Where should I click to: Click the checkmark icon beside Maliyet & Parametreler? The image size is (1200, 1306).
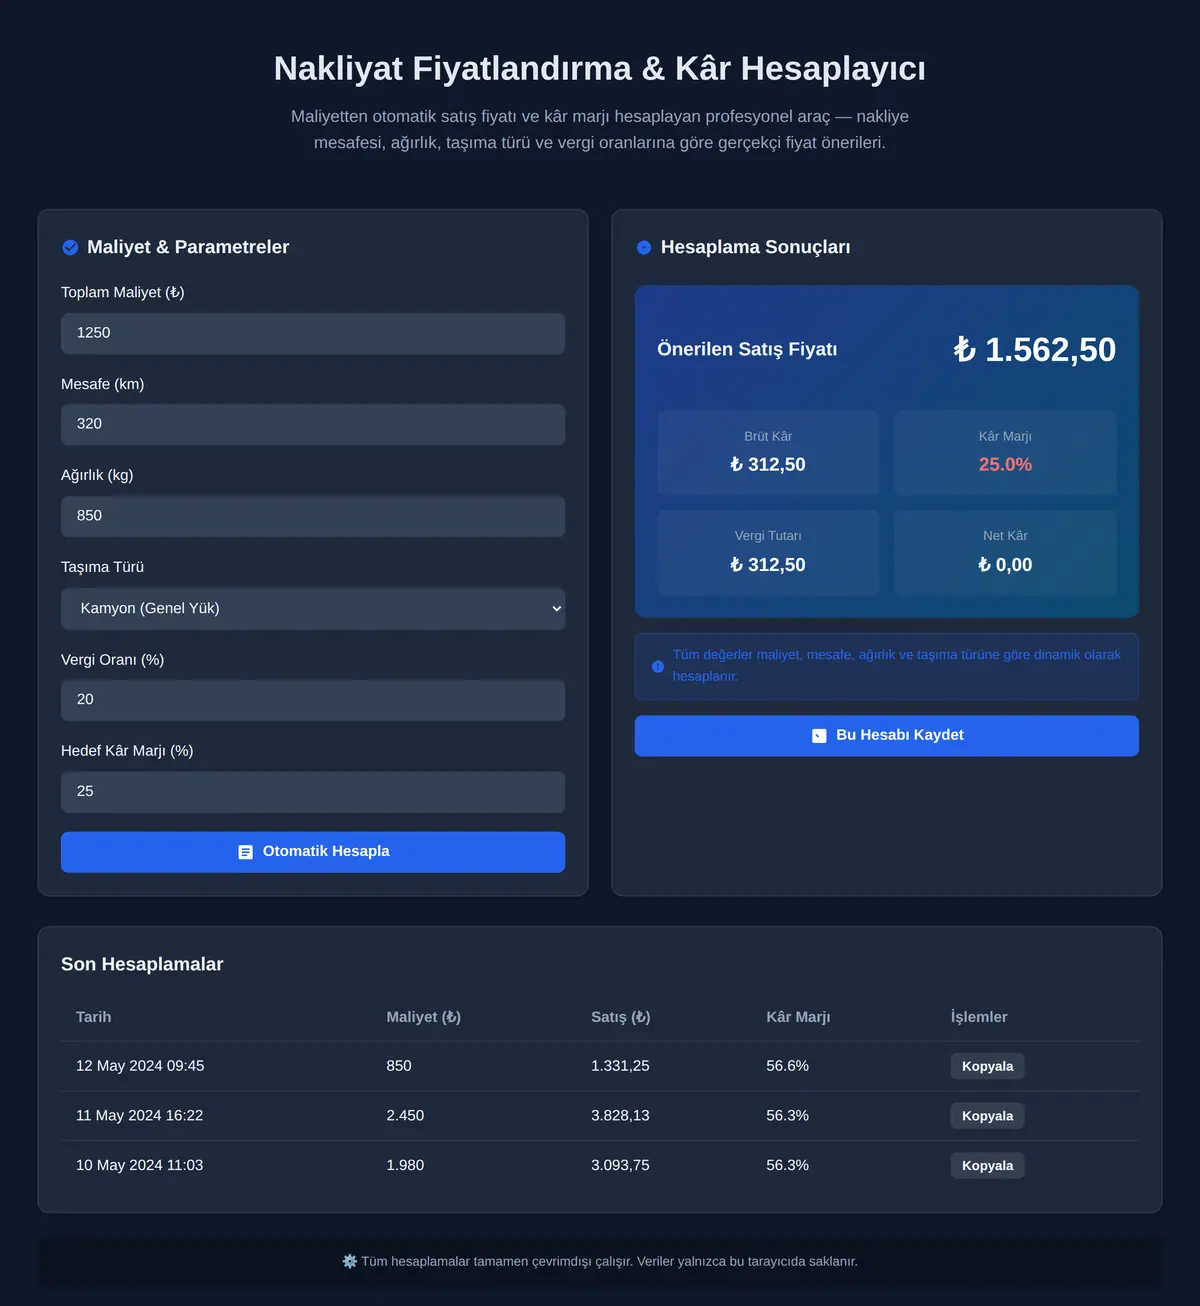pos(70,248)
